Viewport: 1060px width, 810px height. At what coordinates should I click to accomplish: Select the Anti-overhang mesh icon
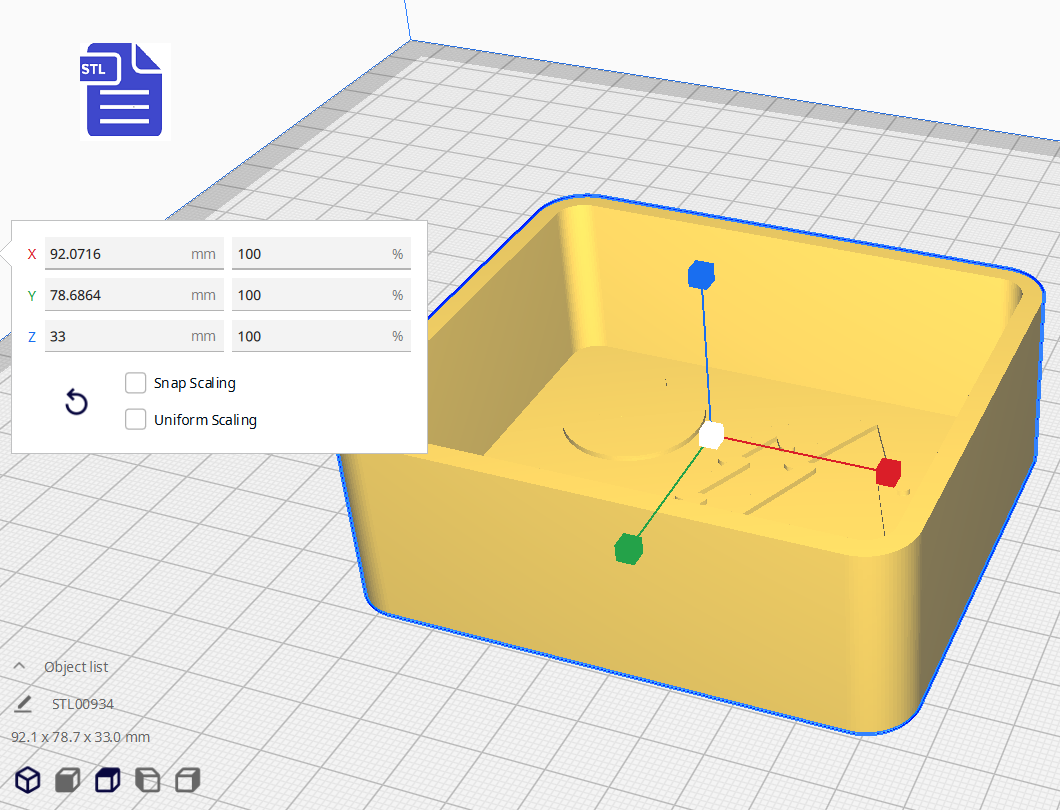pyautogui.click(x=187, y=779)
